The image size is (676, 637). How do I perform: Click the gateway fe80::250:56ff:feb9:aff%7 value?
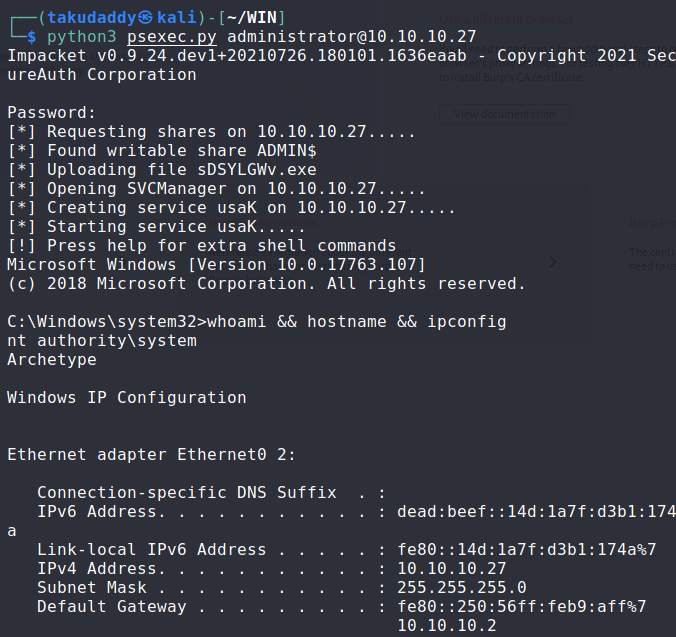[x=522, y=606]
